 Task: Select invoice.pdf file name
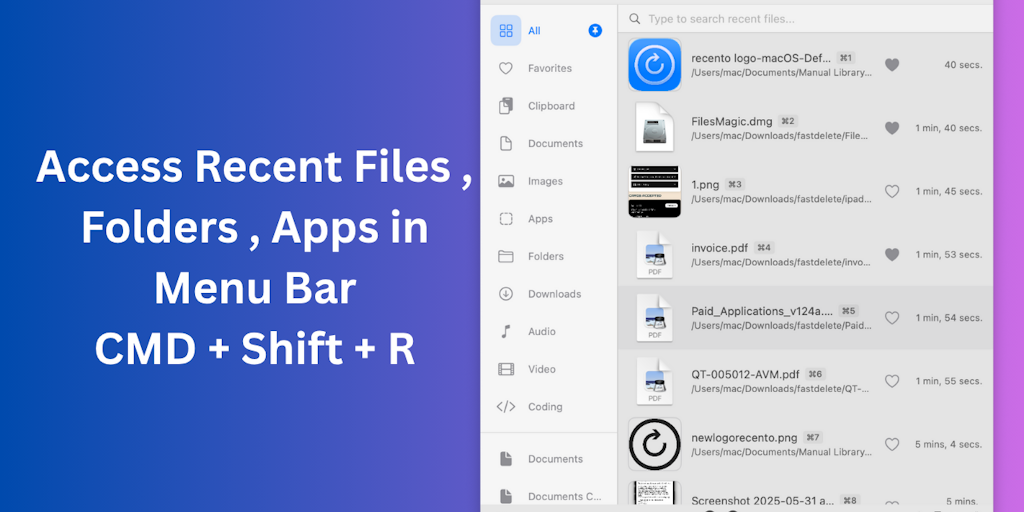coord(720,248)
